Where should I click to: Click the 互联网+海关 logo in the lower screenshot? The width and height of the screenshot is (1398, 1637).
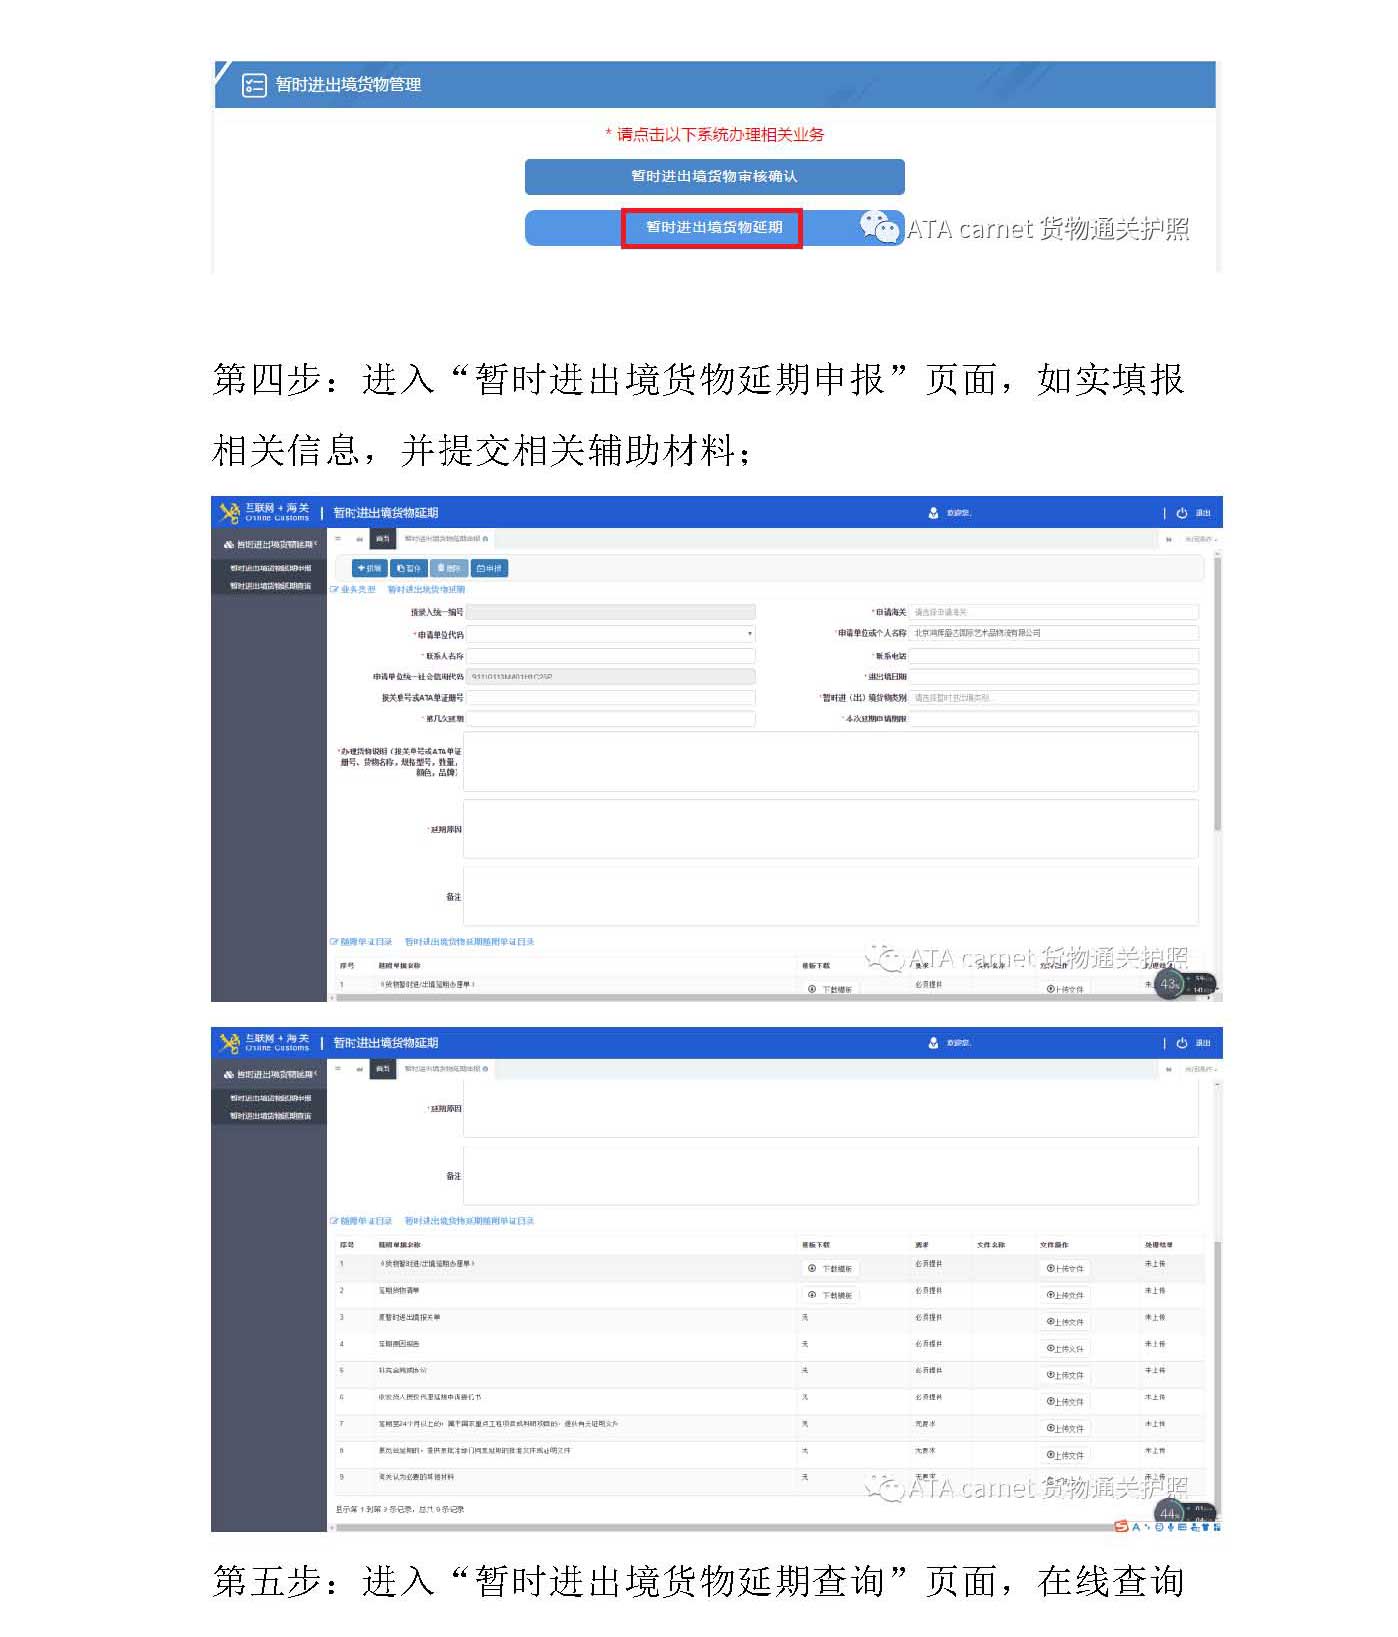266,1043
